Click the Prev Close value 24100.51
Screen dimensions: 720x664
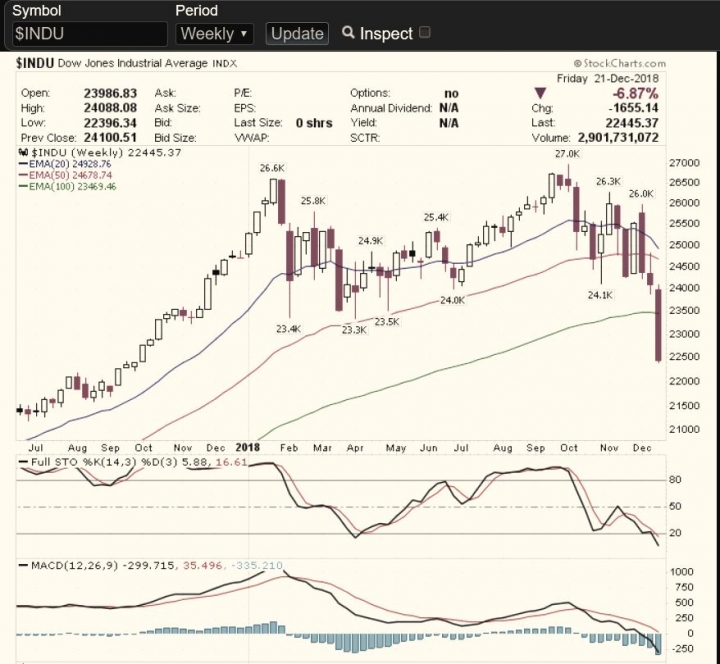tap(110, 138)
